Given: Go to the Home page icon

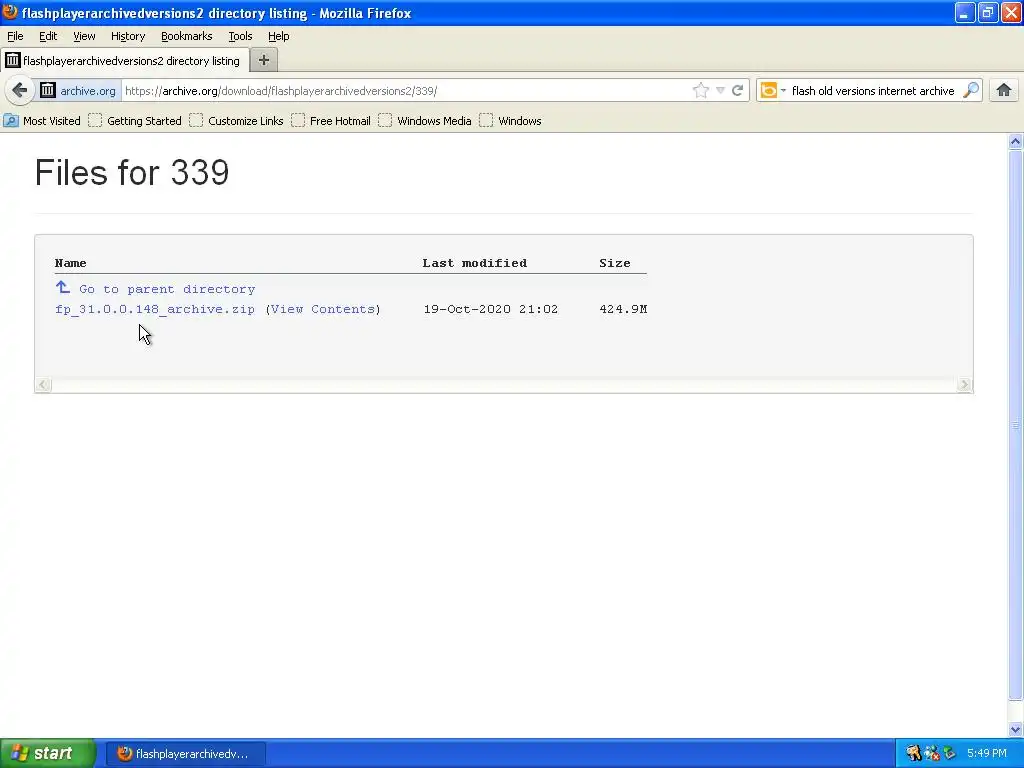Looking at the screenshot, I should coord(1004,90).
